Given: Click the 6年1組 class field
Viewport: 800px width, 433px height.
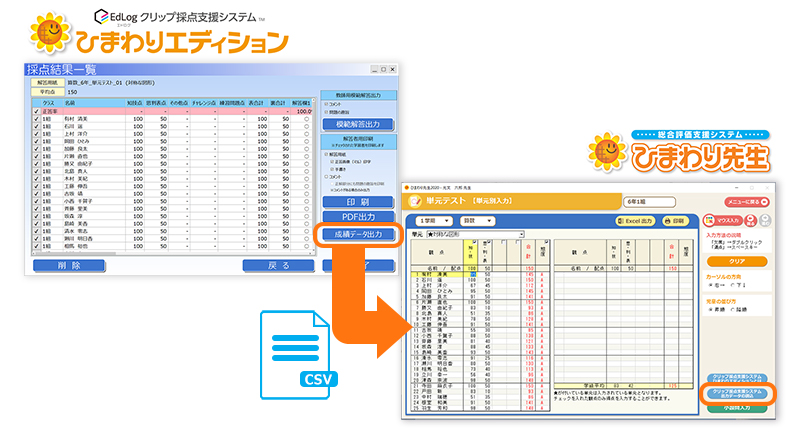Looking at the screenshot, I should (x=649, y=202).
